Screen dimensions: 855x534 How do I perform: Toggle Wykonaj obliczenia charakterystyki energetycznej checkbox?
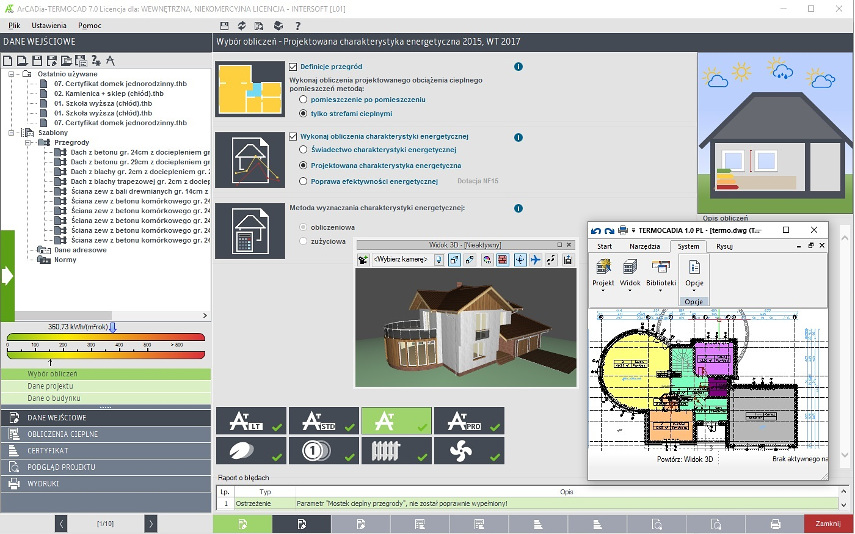293,137
